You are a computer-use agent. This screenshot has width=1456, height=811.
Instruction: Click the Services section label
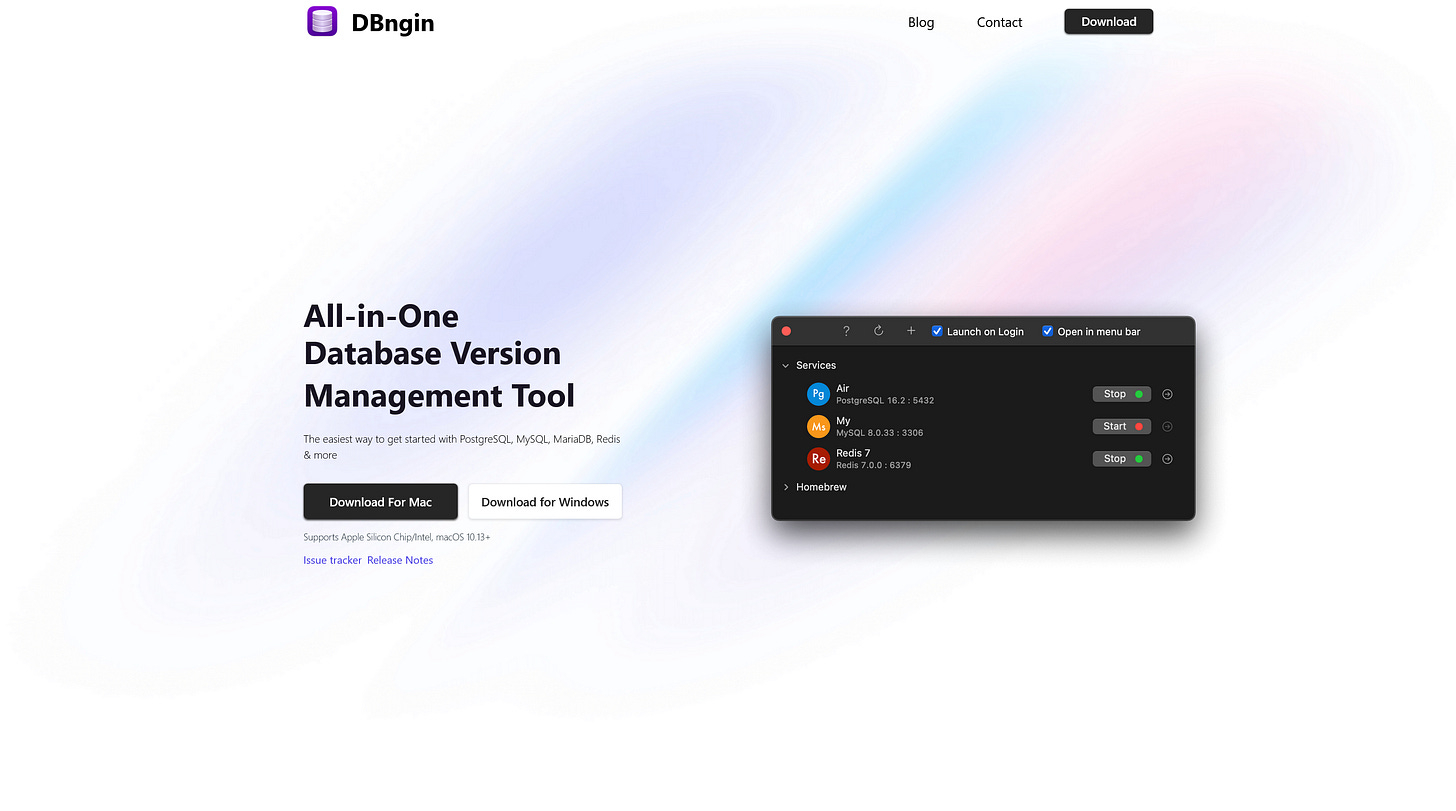pos(816,366)
